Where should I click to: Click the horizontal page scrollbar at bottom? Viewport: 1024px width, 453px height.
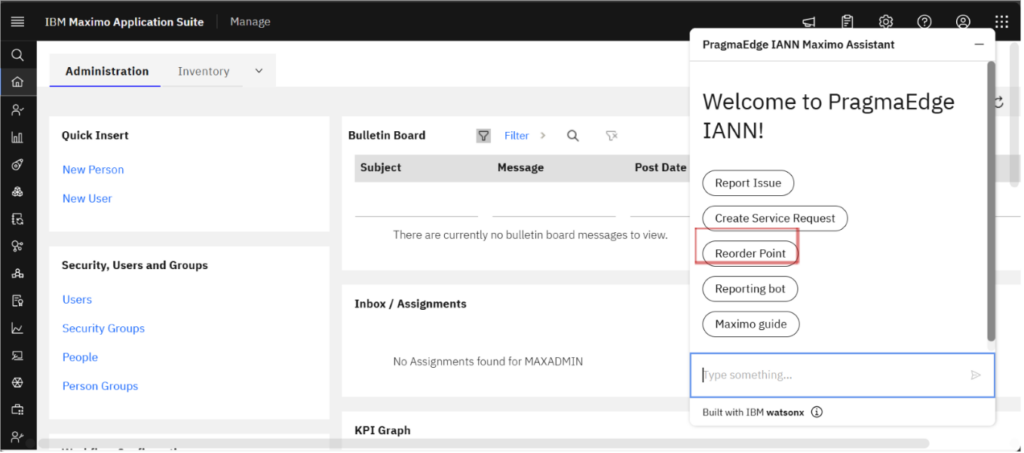[483, 443]
